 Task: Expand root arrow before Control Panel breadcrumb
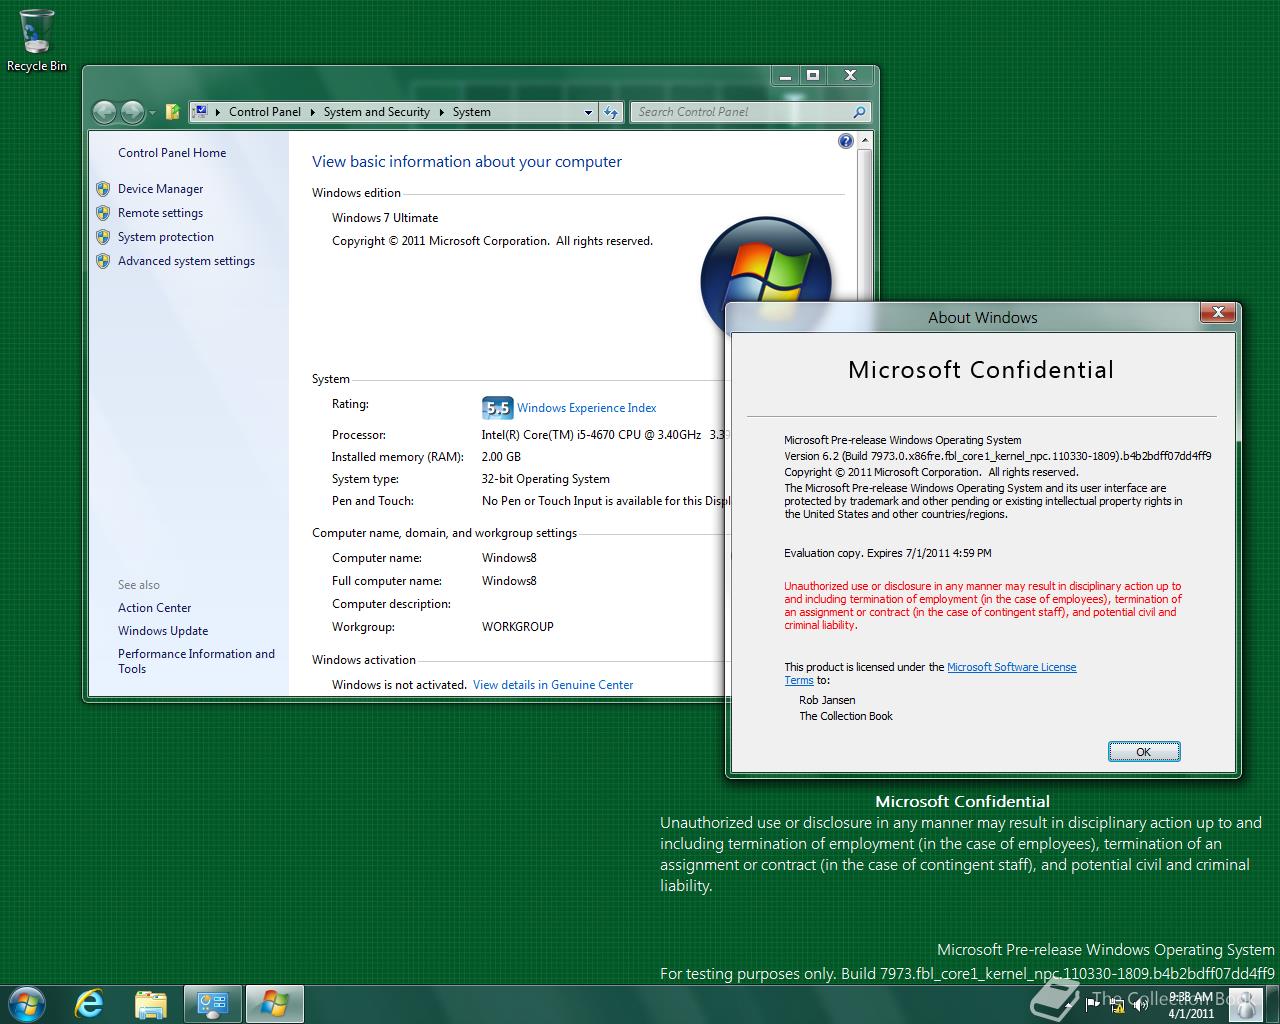click(x=218, y=112)
